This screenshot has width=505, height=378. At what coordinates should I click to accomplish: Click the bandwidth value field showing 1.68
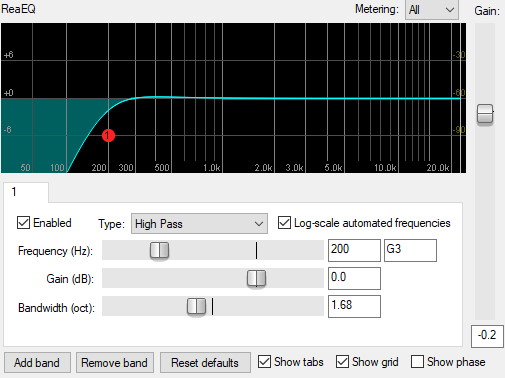[x=354, y=306]
